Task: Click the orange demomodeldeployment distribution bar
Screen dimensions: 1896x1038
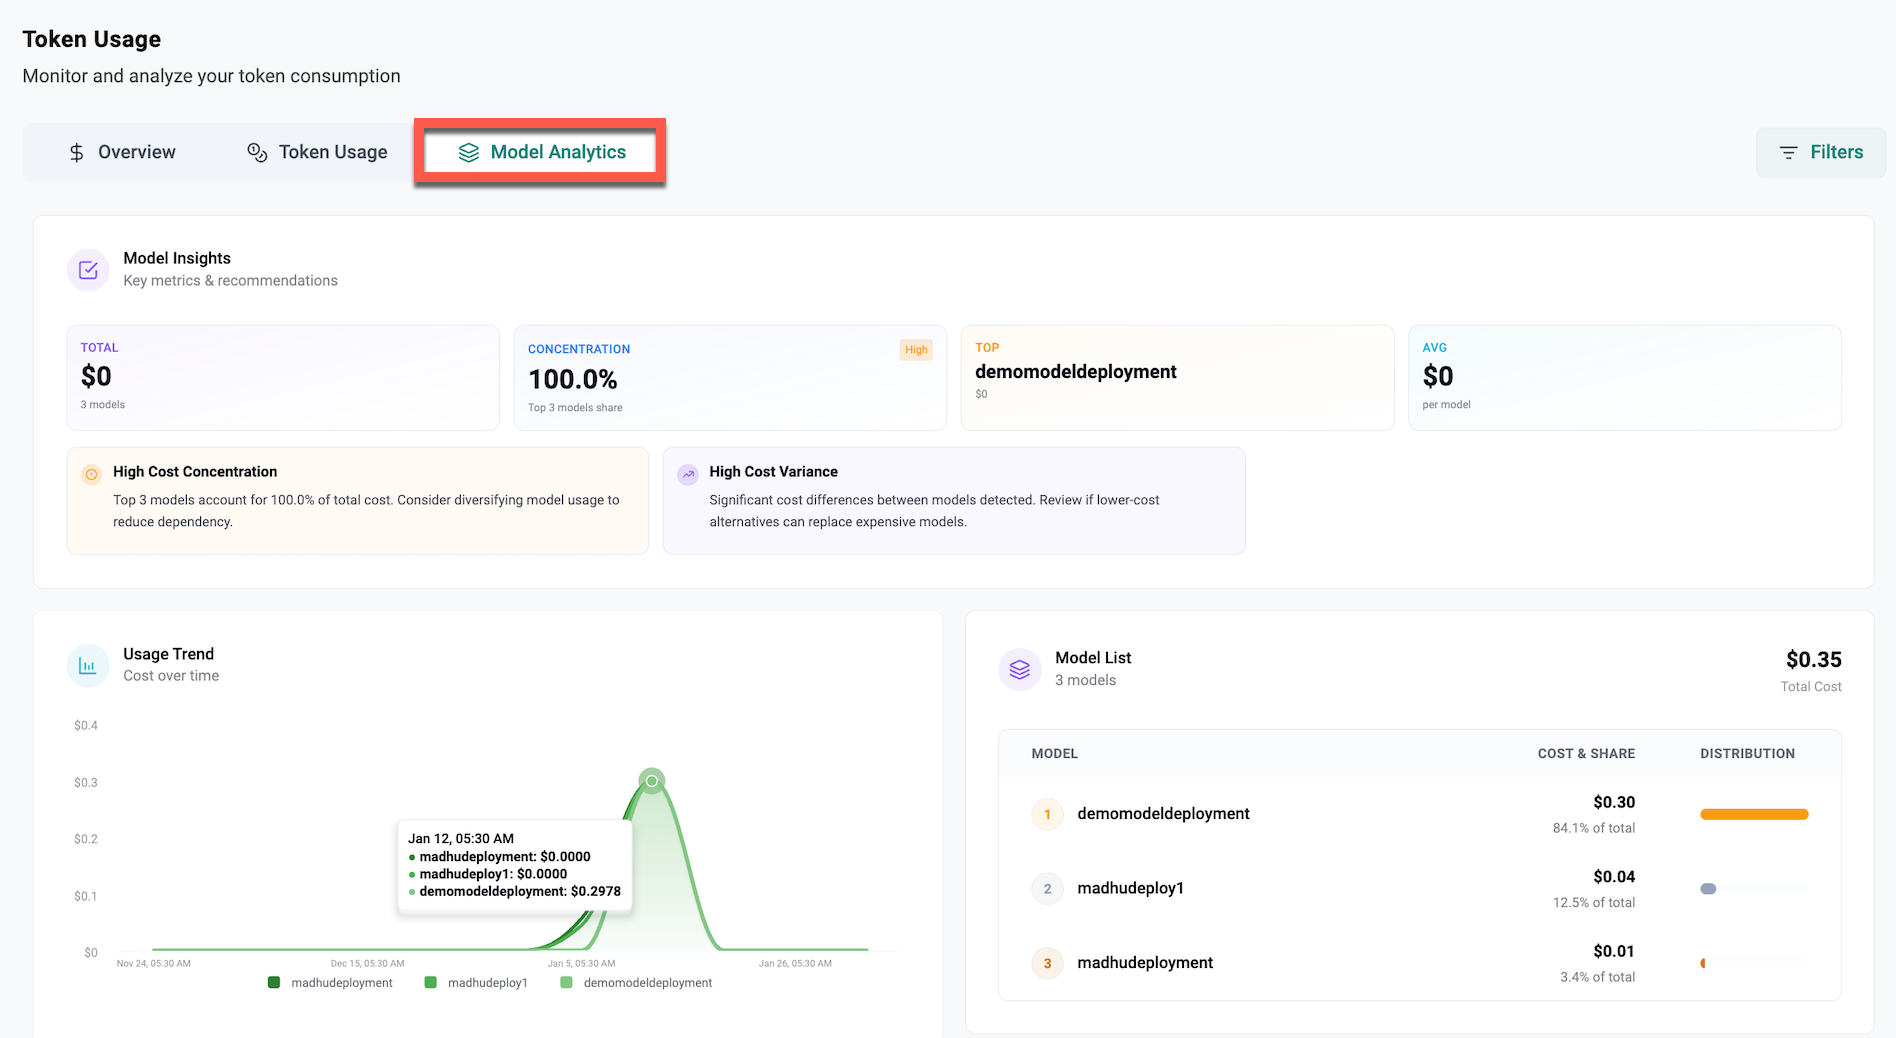Action: pyautogui.click(x=1754, y=814)
